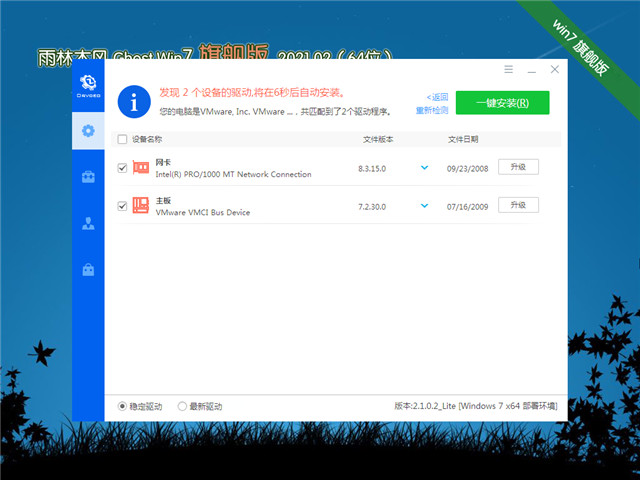Open the user profile sidebar icon
The image size is (640, 480).
[x=88, y=223]
